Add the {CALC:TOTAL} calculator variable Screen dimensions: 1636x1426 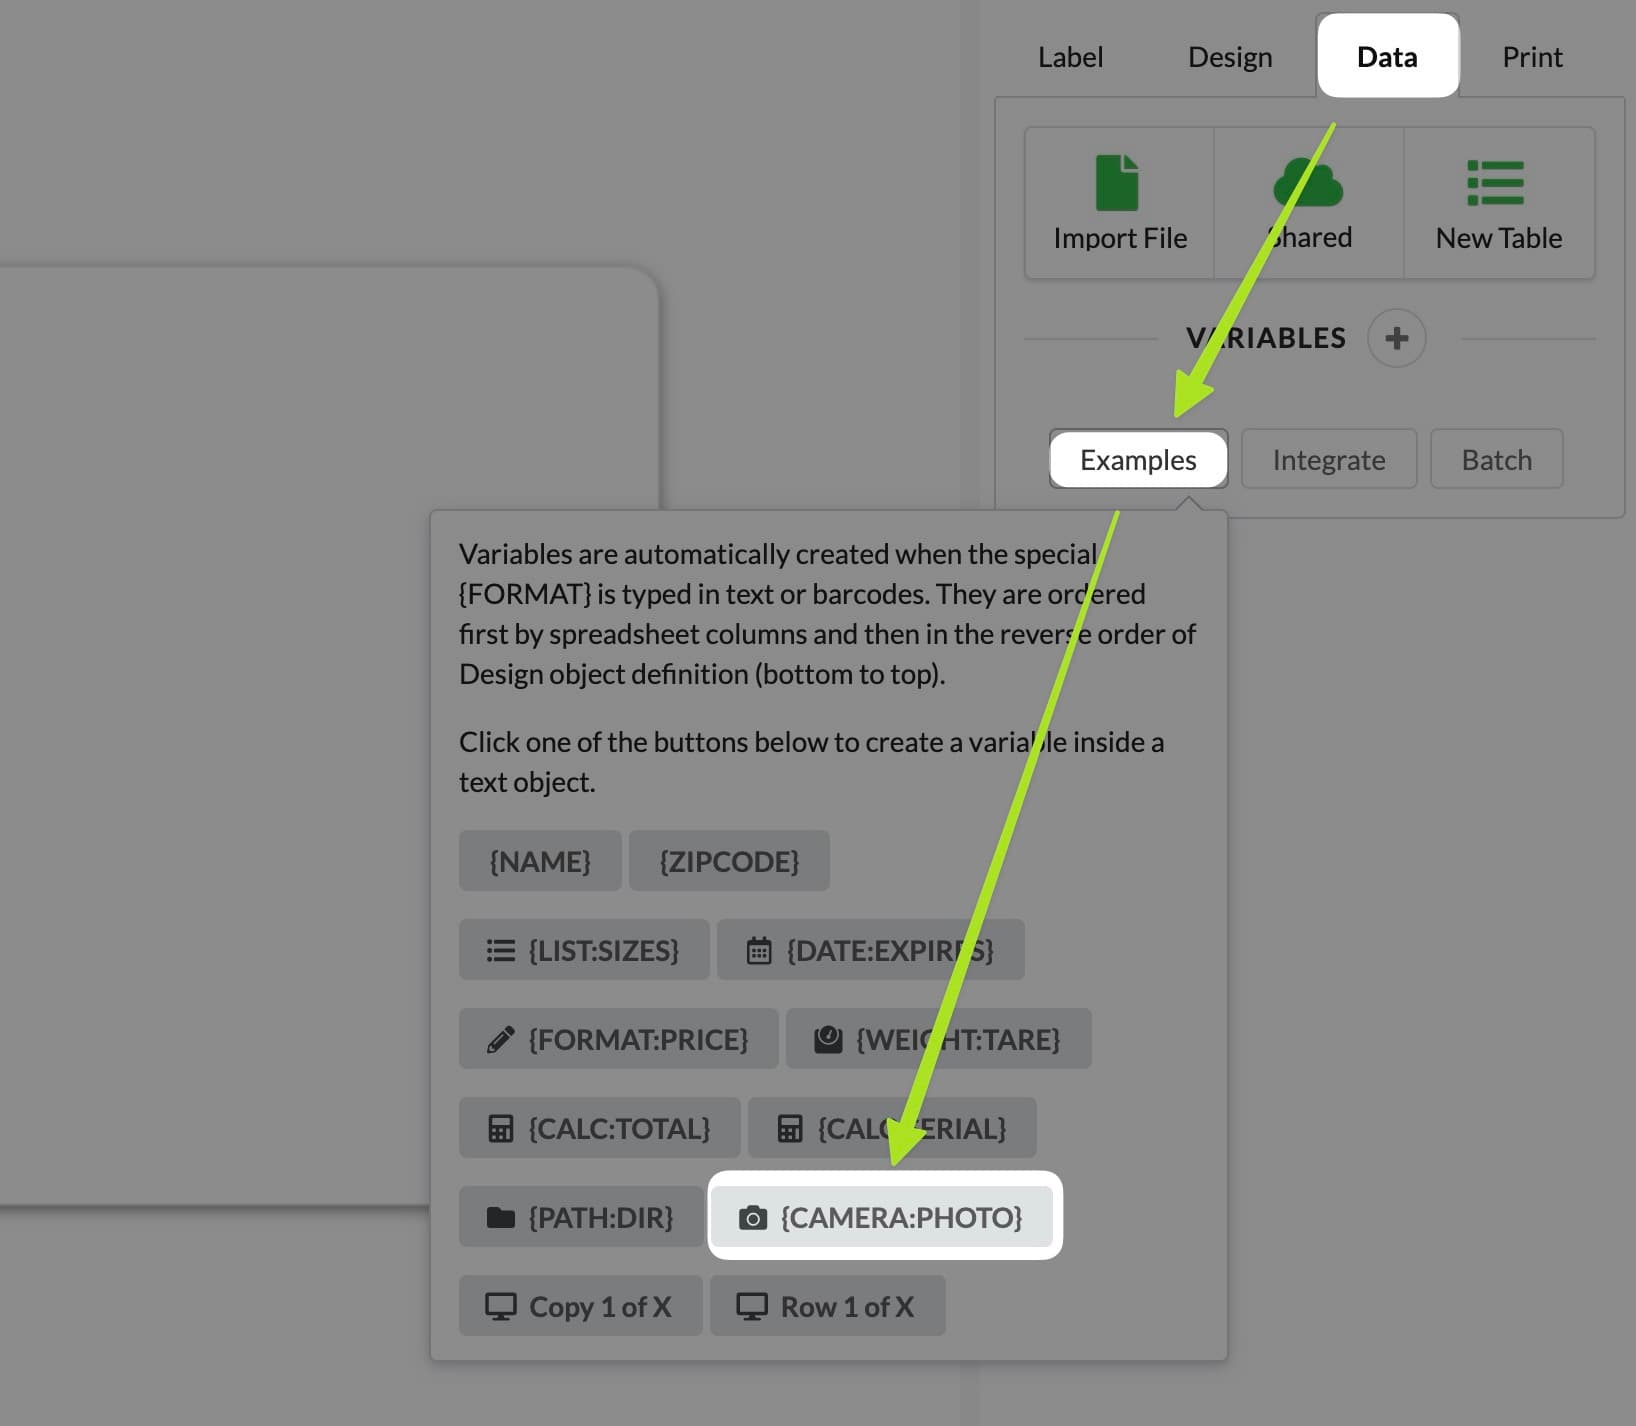(599, 1128)
